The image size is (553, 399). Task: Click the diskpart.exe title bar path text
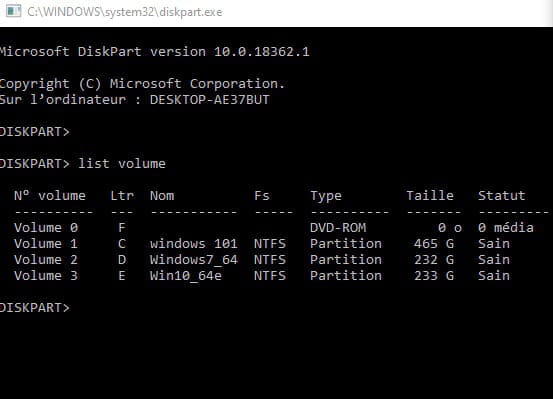pyautogui.click(x=124, y=12)
